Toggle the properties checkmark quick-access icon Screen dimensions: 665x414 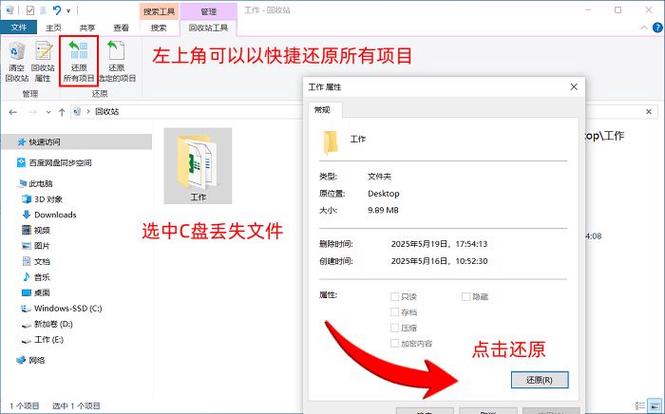[30, 10]
